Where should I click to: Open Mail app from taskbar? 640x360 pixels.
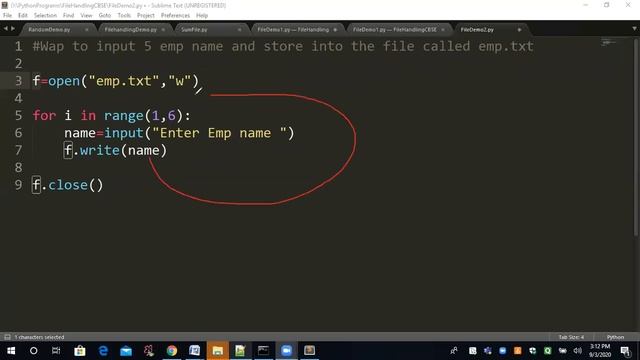pyautogui.click(x=126, y=351)
